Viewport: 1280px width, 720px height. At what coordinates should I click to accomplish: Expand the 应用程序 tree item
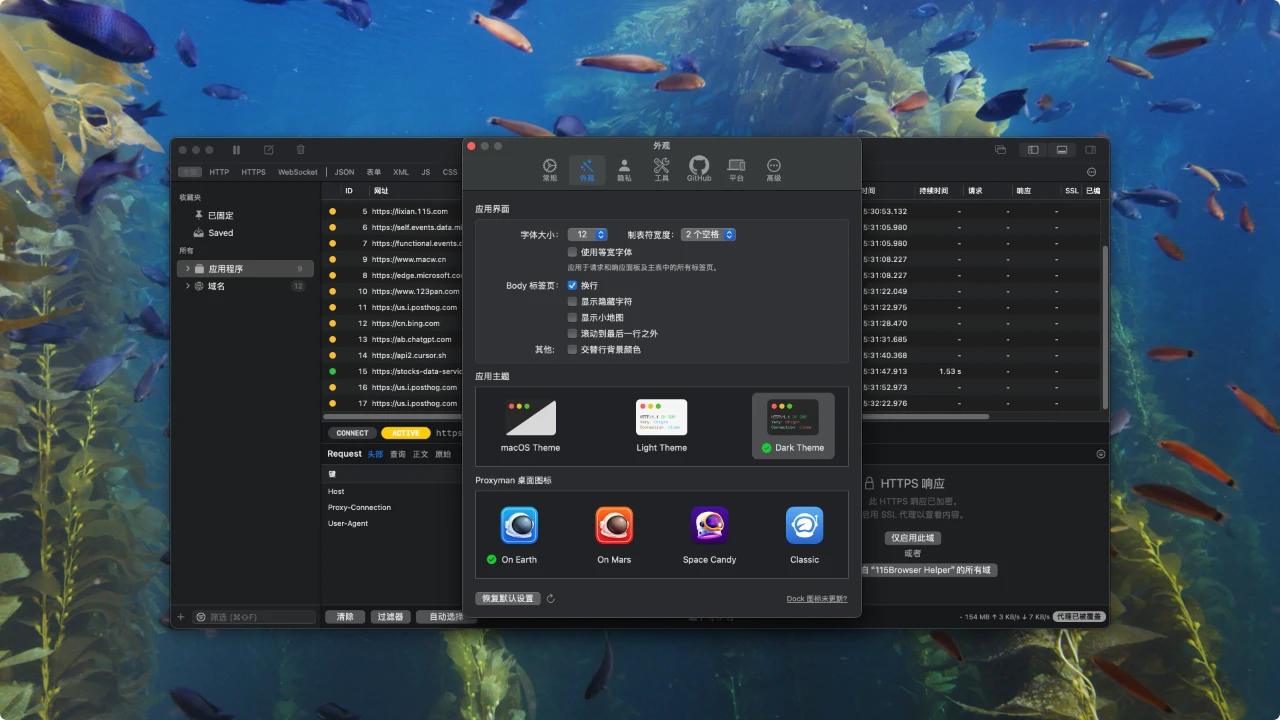click(x=188, y=269)
